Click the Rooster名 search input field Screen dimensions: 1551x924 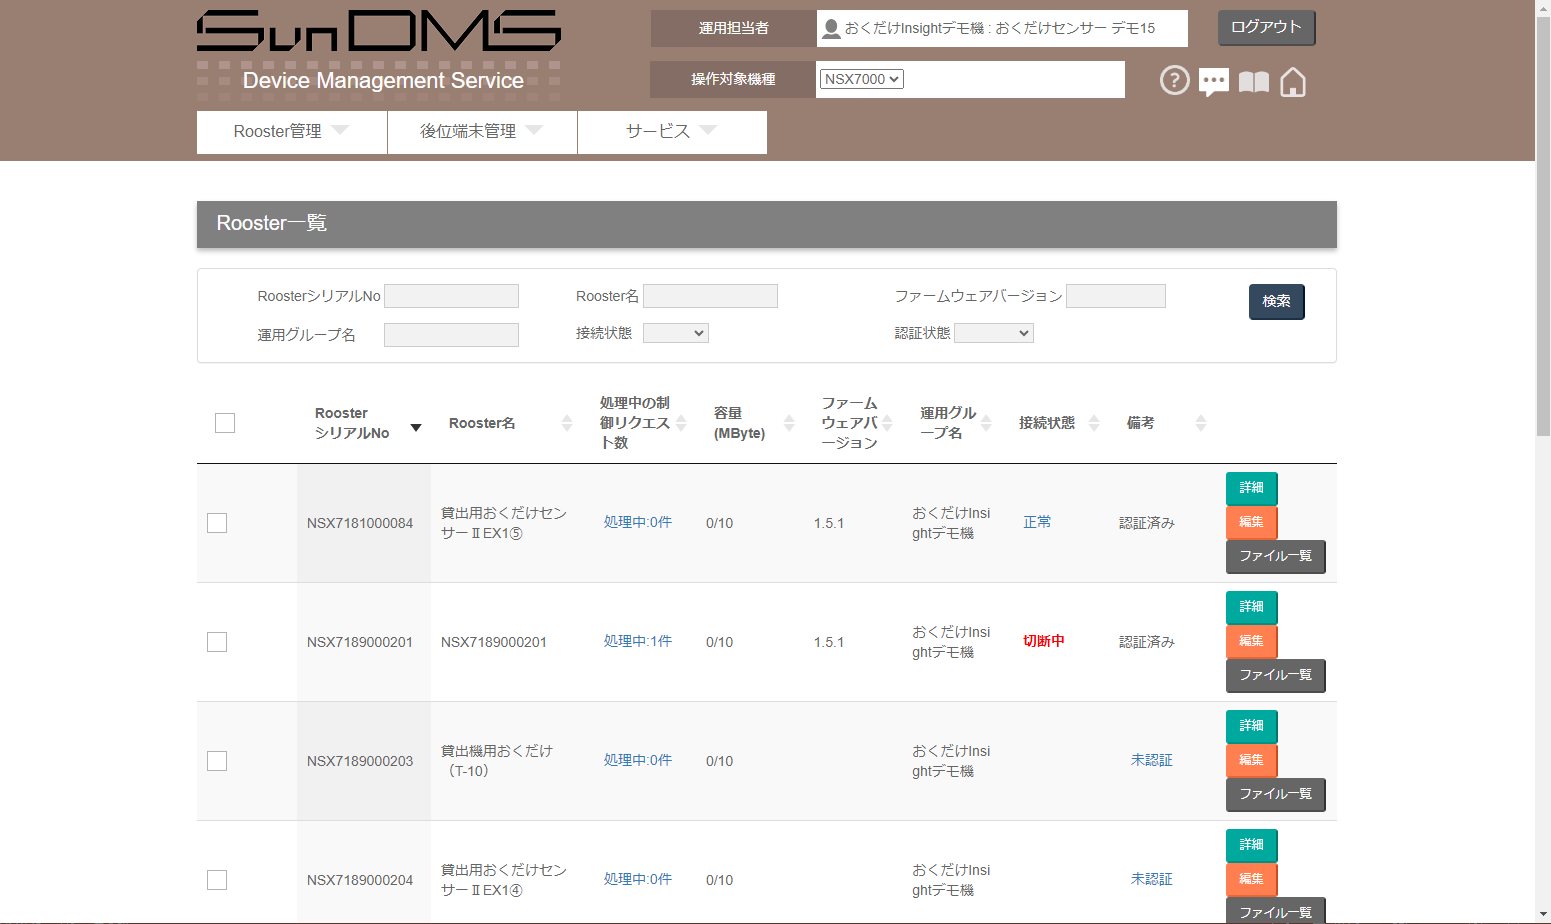point(710,295)
